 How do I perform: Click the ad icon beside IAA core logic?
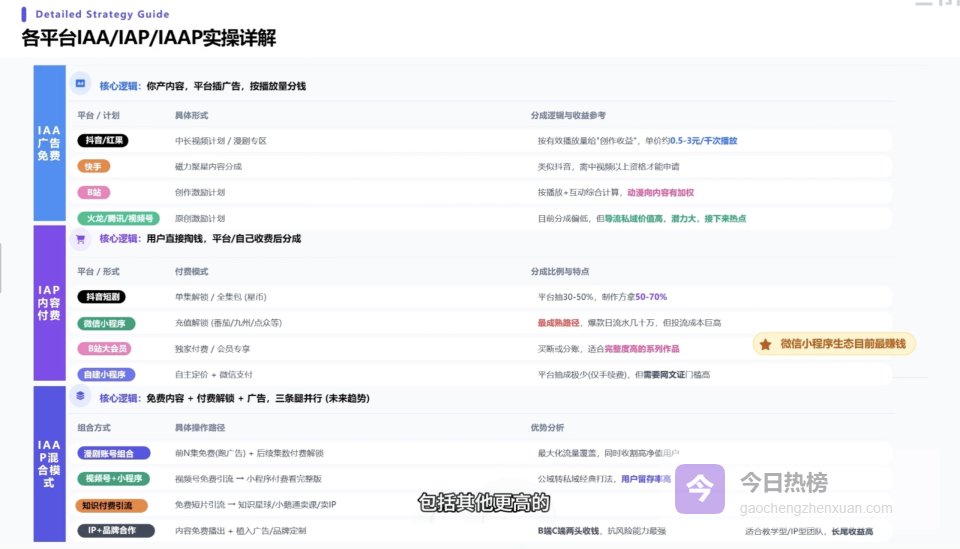tap(80, 84)
